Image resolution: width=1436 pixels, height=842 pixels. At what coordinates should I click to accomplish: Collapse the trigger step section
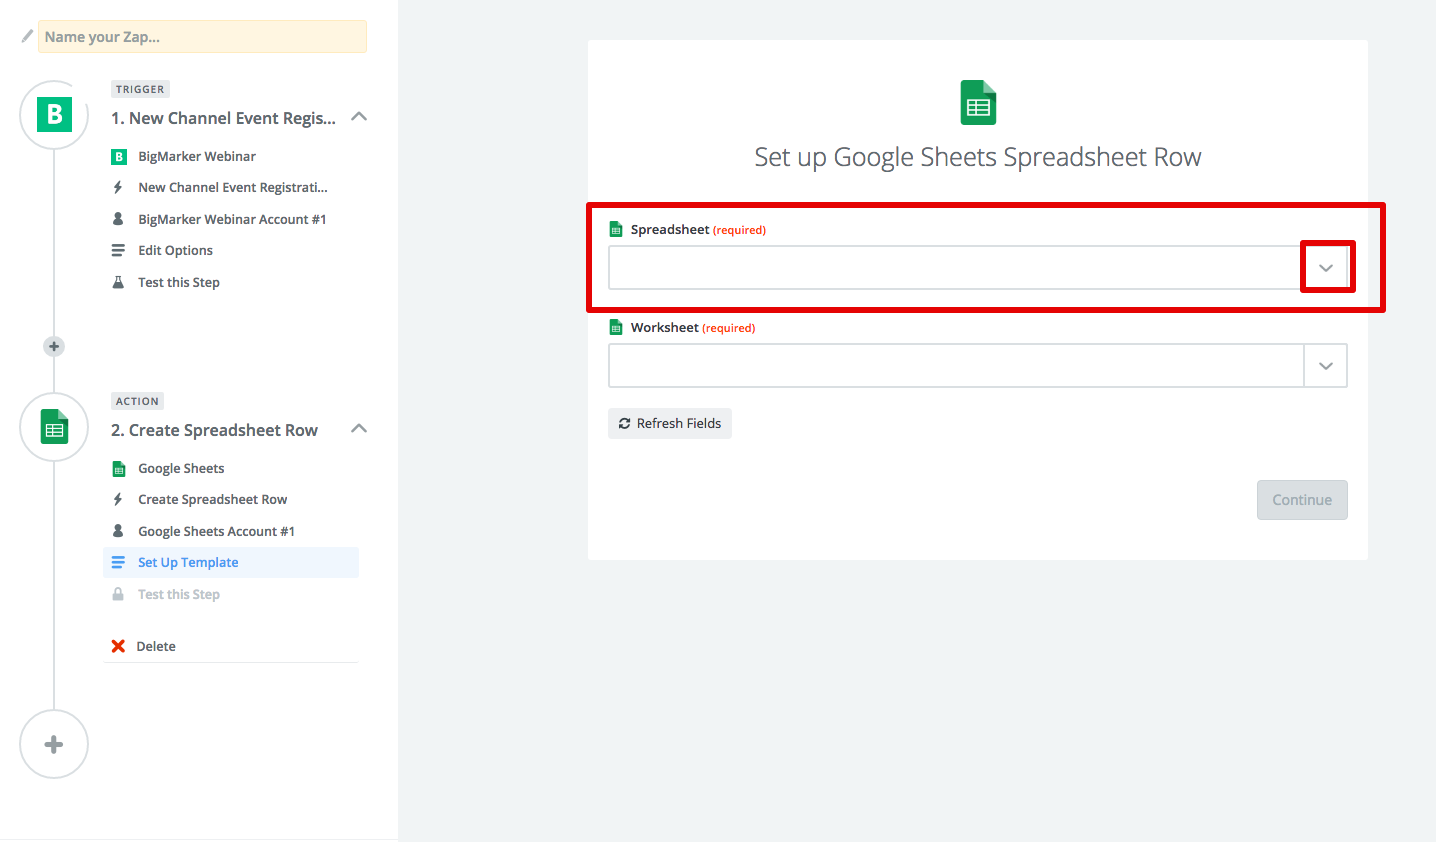coord(360,117)
